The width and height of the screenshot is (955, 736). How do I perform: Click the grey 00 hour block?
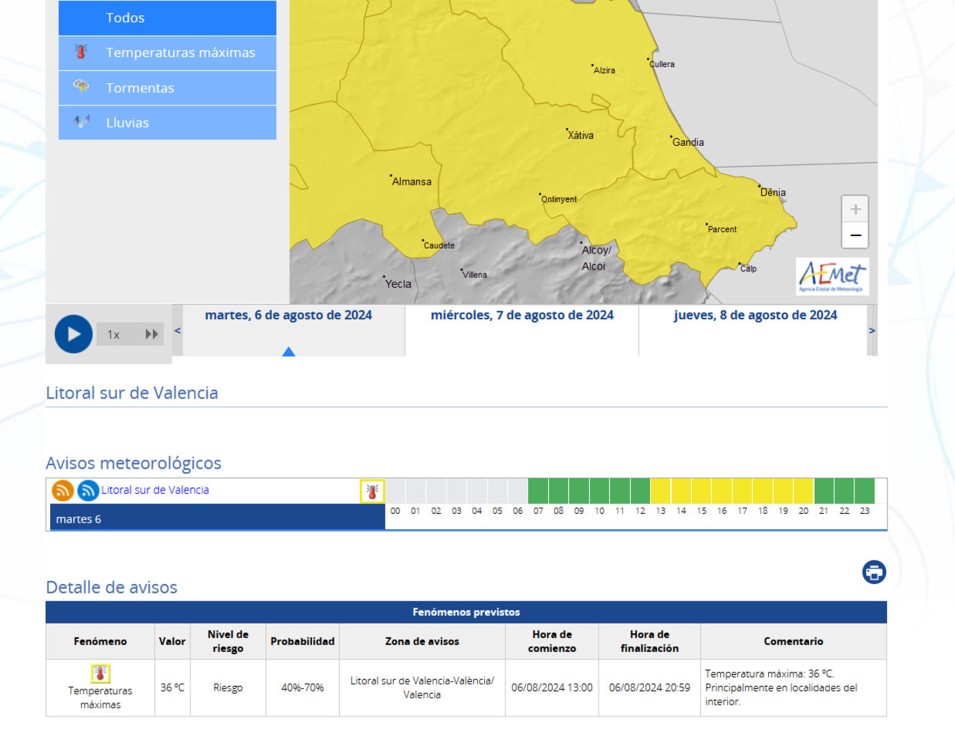click(395, 491)
